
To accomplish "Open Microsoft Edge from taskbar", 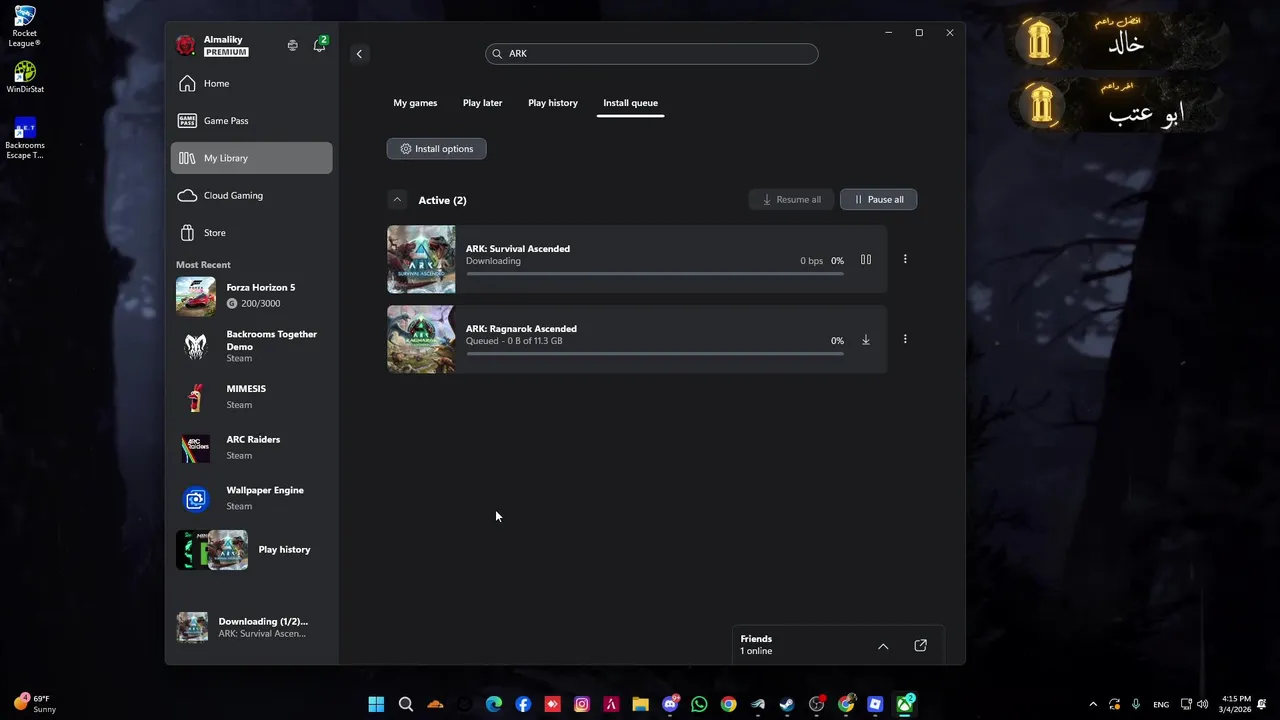I will click(494, 704).
